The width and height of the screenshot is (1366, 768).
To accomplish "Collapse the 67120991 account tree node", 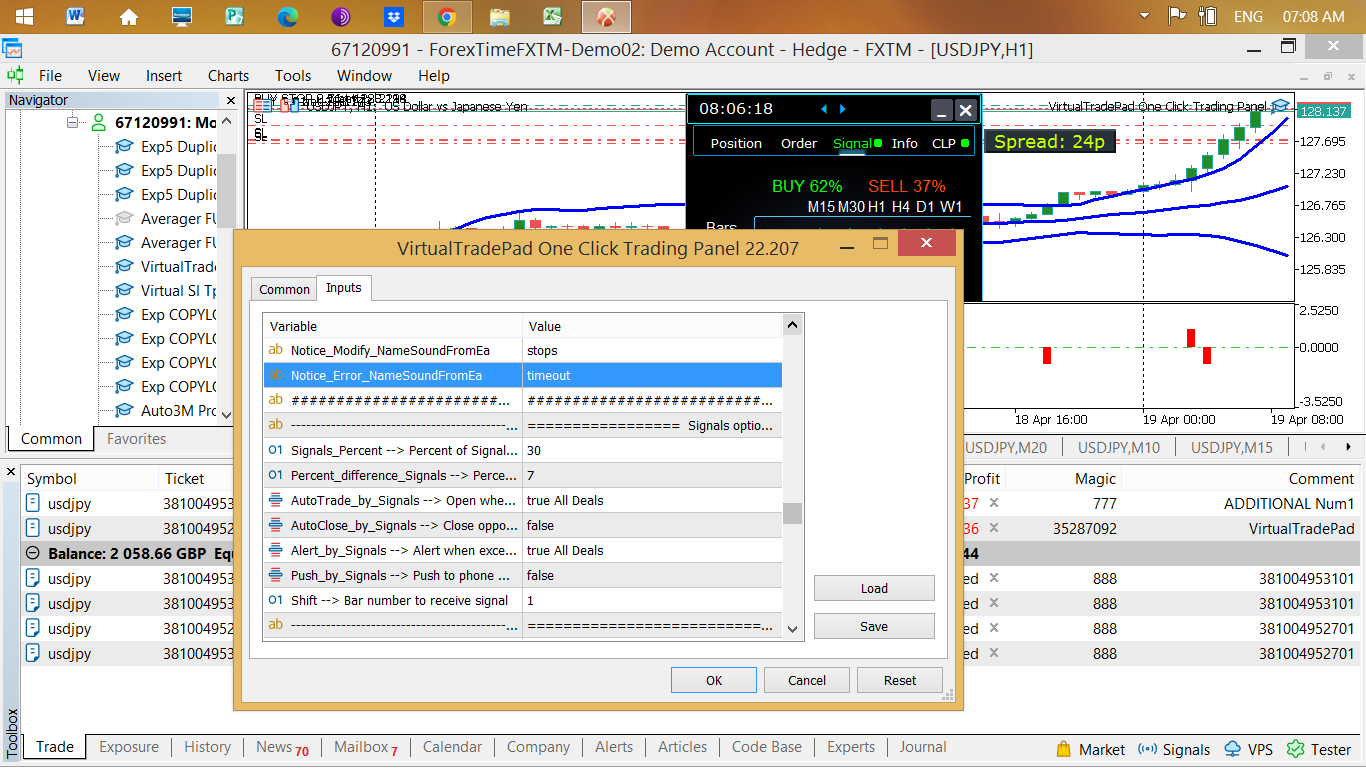I will pyautogui.click(x=72, y=122).
